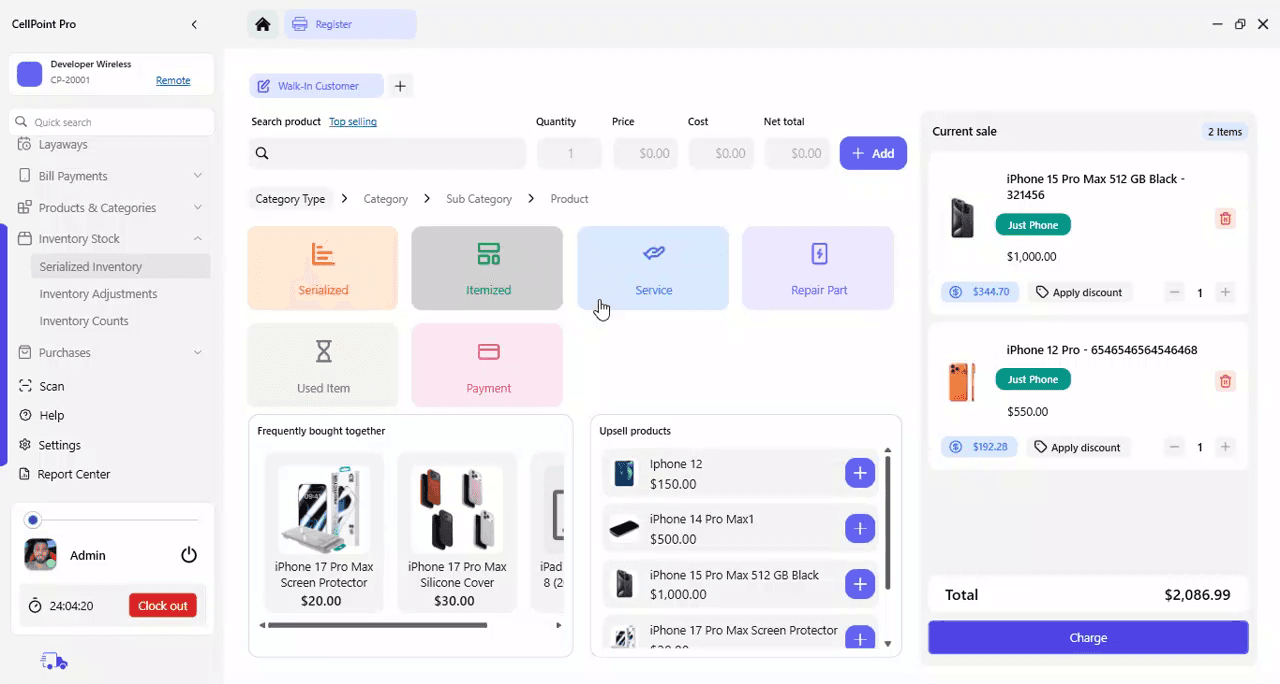Screen dimensions: 1280x684
Task: Focus the Quick search field
Action: pos(112,122)
